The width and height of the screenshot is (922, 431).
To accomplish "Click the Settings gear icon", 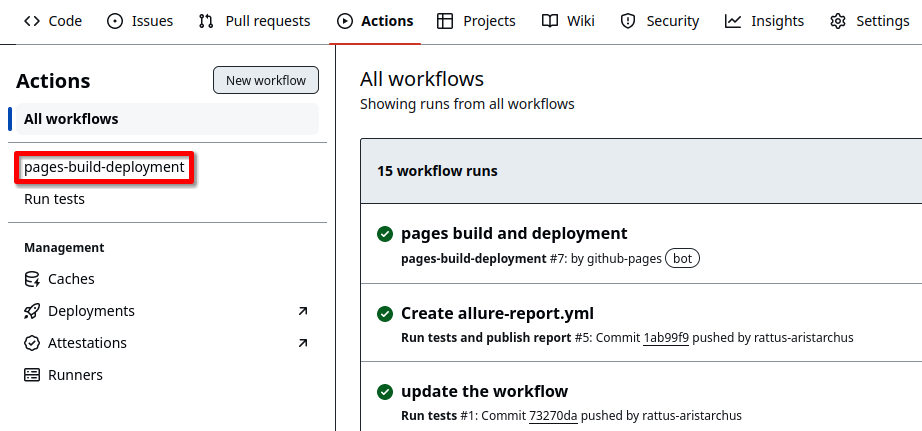I will [838, 21].
